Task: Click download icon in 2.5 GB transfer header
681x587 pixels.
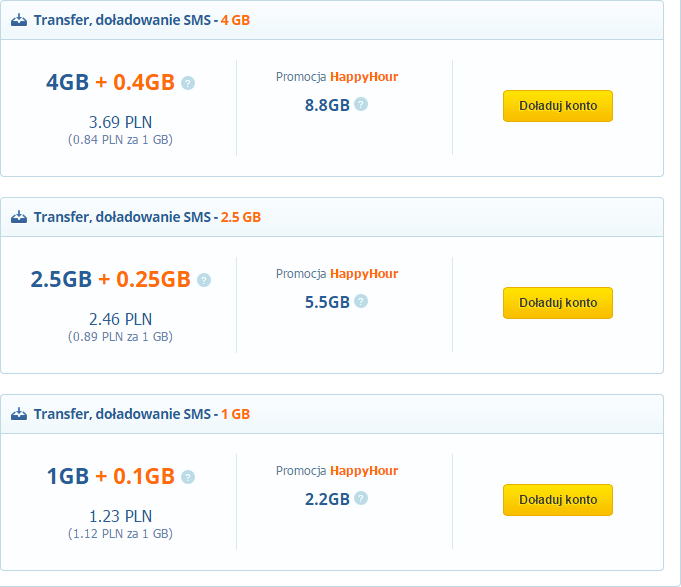Action: [x=19, y=217]
